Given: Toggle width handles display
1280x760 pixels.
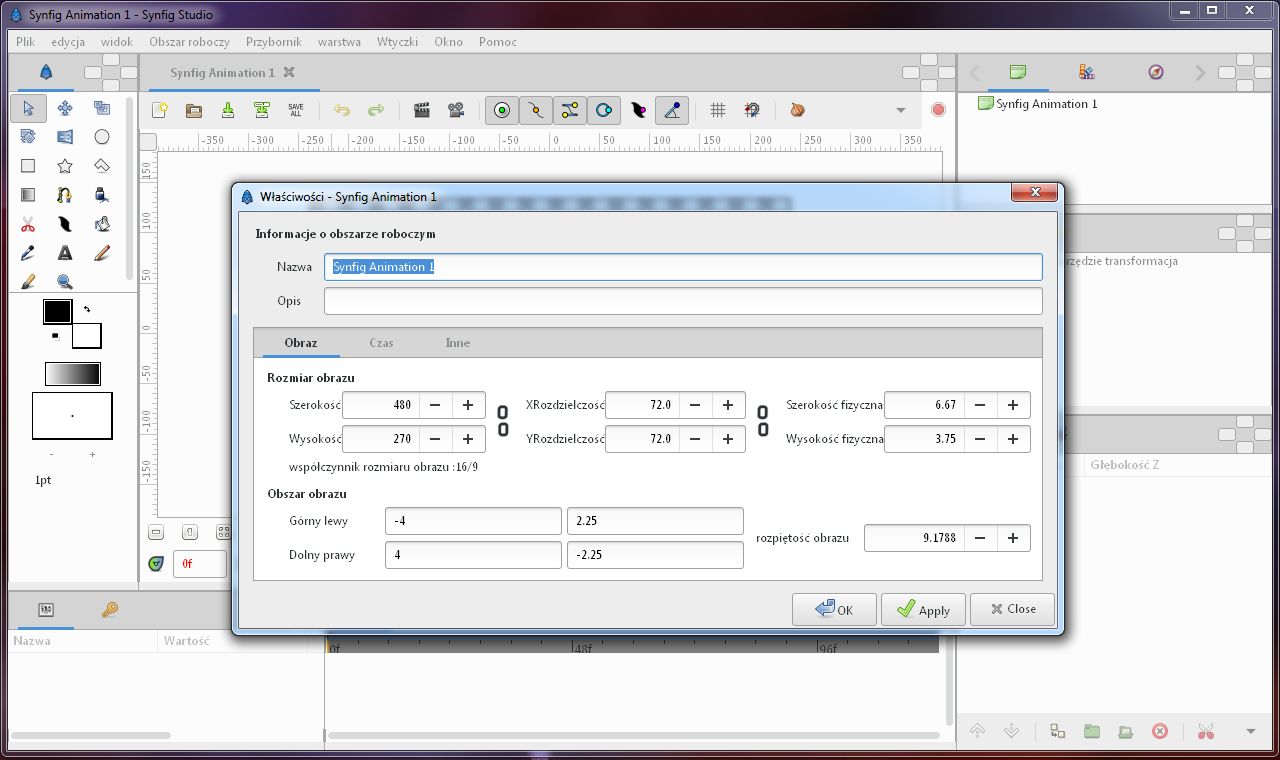Looking at the screenshot, I should pyautogui.click(x=638, y=110).
